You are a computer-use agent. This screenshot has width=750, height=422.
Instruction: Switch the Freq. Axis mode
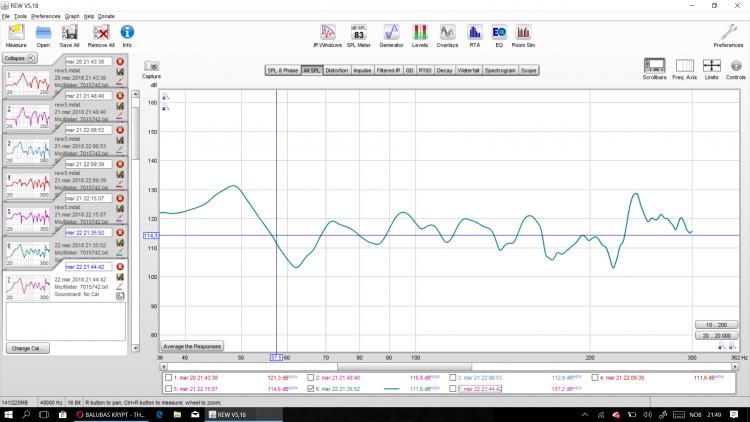(x=684, y=68)
